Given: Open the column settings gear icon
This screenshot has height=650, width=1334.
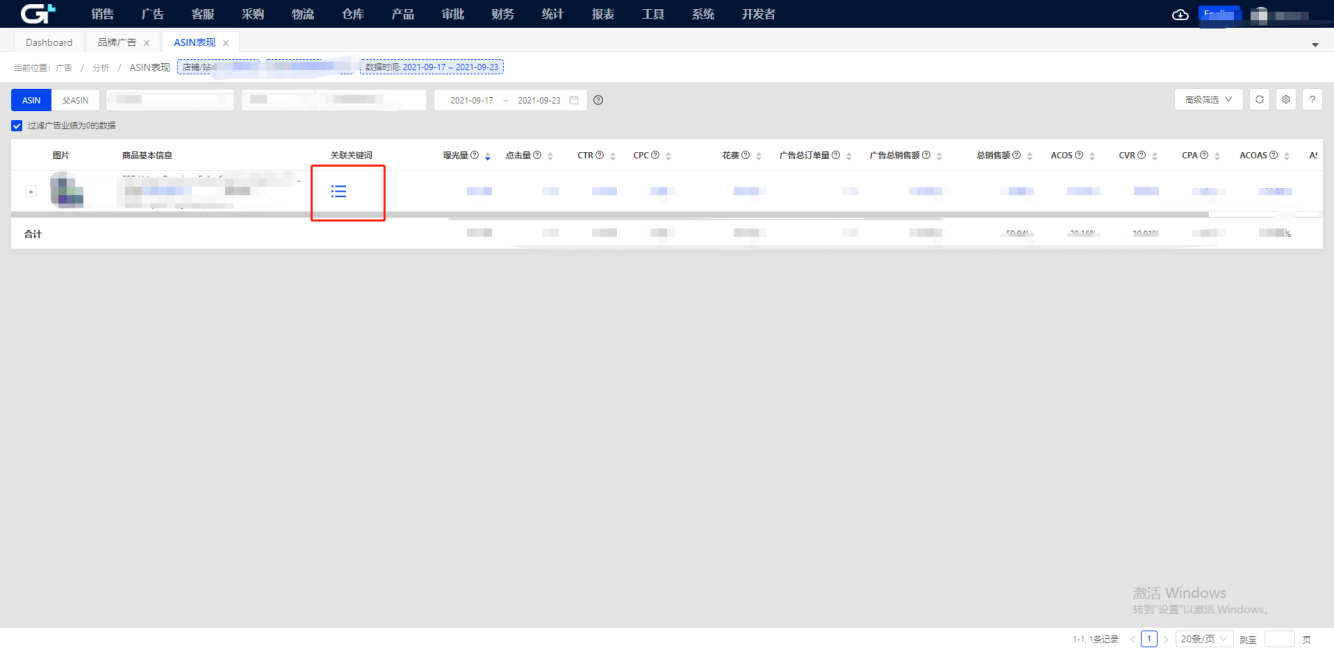Looking at the screenshot, I should pos(1286,99).
